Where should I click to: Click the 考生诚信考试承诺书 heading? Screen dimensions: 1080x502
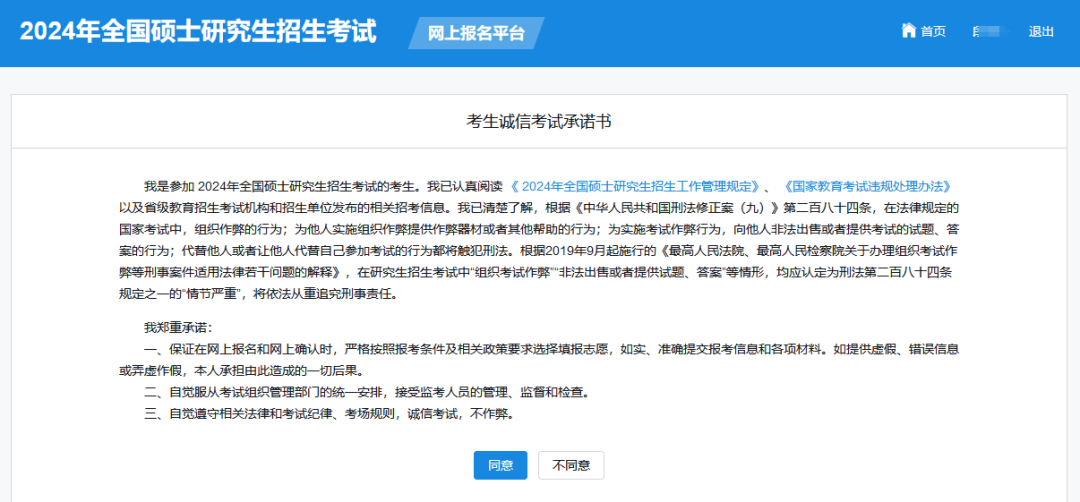coord(539,122)
